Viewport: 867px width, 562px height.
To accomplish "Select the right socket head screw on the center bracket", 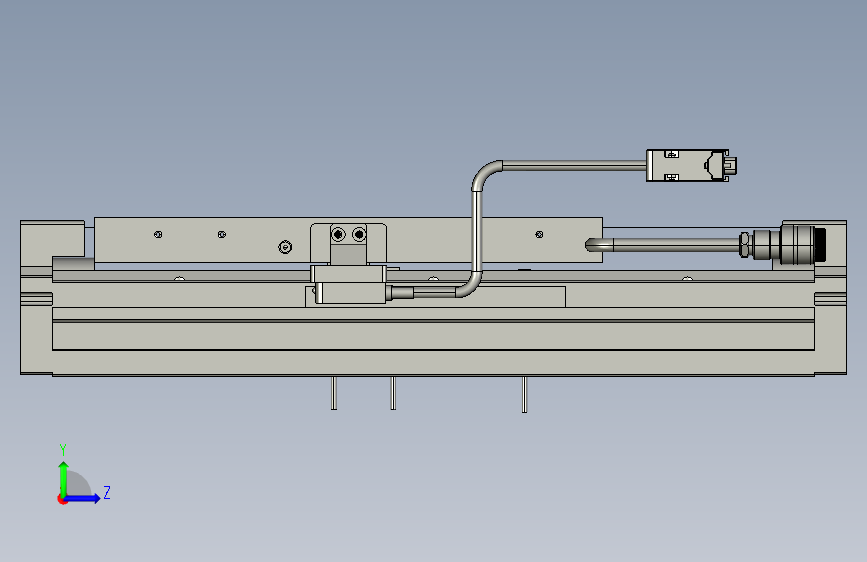I will coord(359,235).
